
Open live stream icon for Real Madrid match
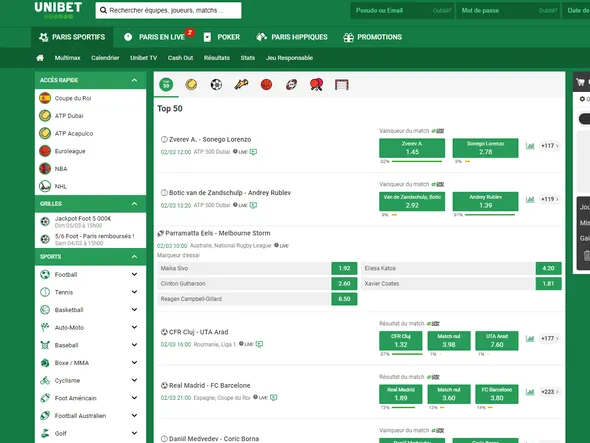point(274,397)
